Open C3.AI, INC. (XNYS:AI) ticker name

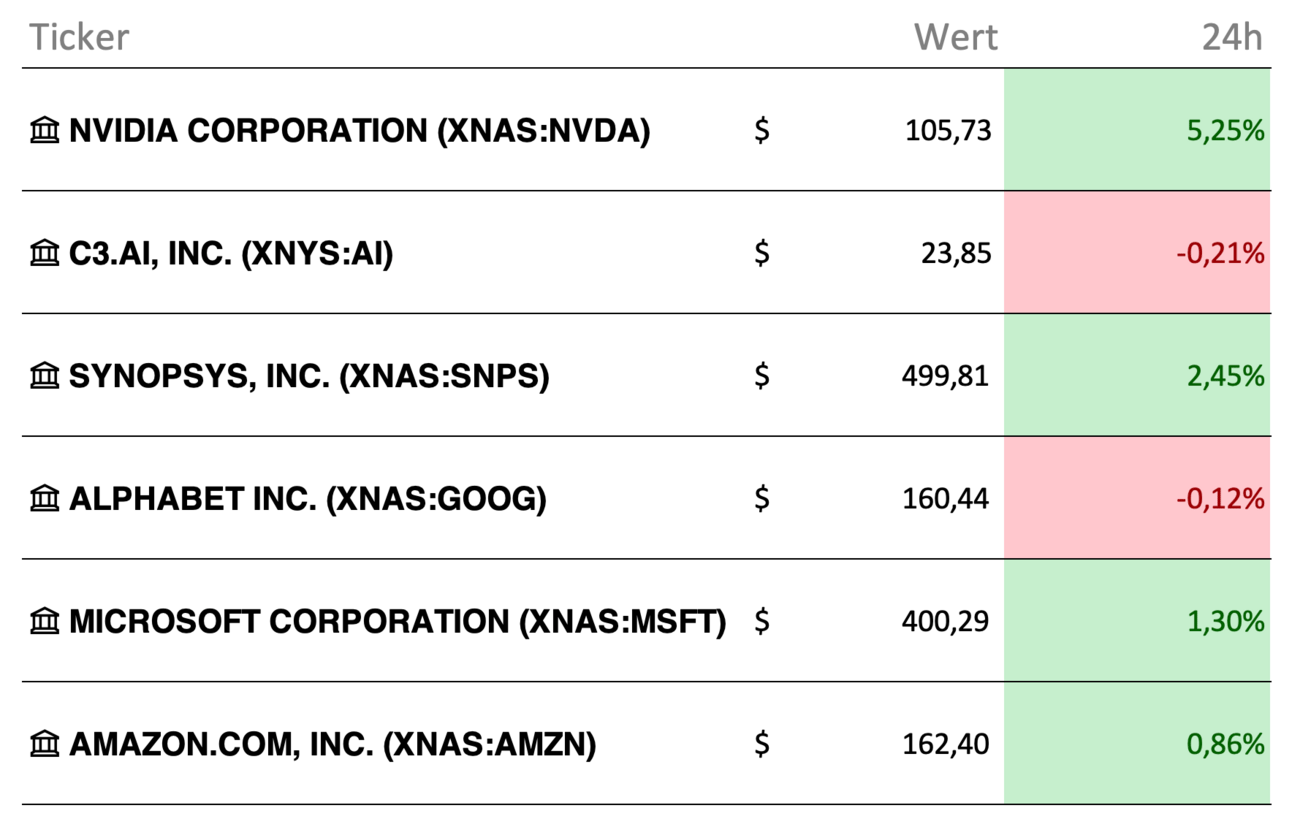click(231, 254)
